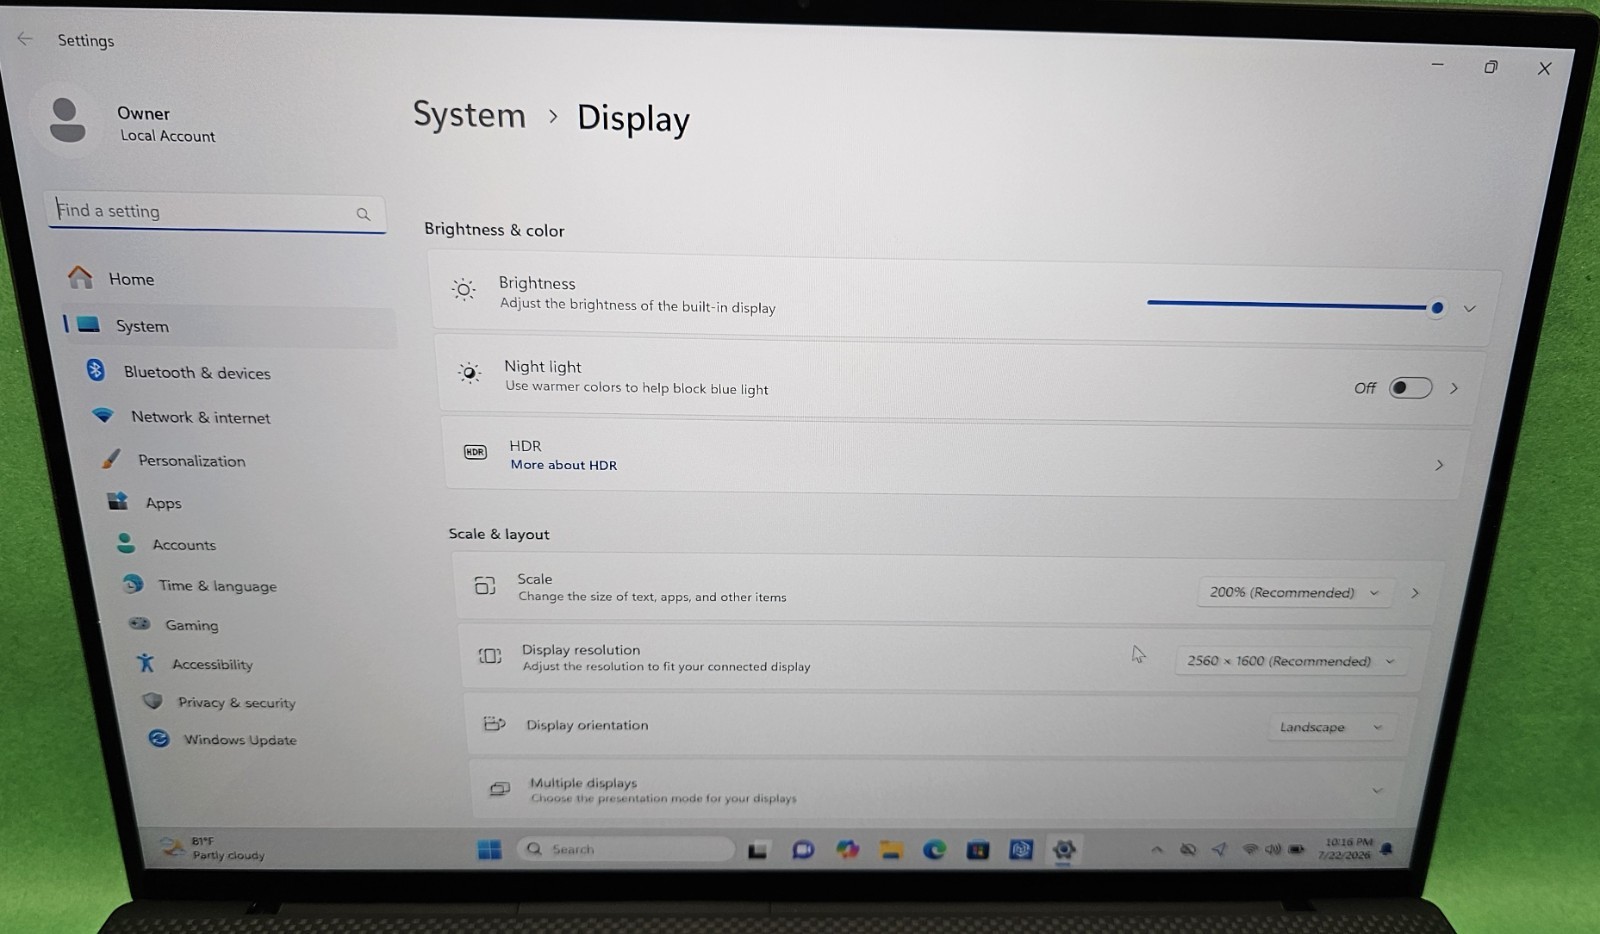Screen dimensions: 1600x934
Task: Click the Scale icon
Action: (x=485, y=585)
